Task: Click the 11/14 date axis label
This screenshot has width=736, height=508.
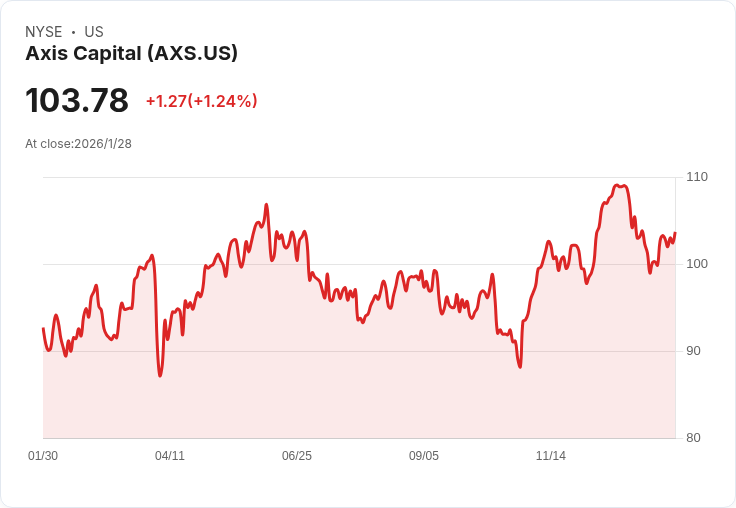Action: pyautogui.click(x=551, y=456)
